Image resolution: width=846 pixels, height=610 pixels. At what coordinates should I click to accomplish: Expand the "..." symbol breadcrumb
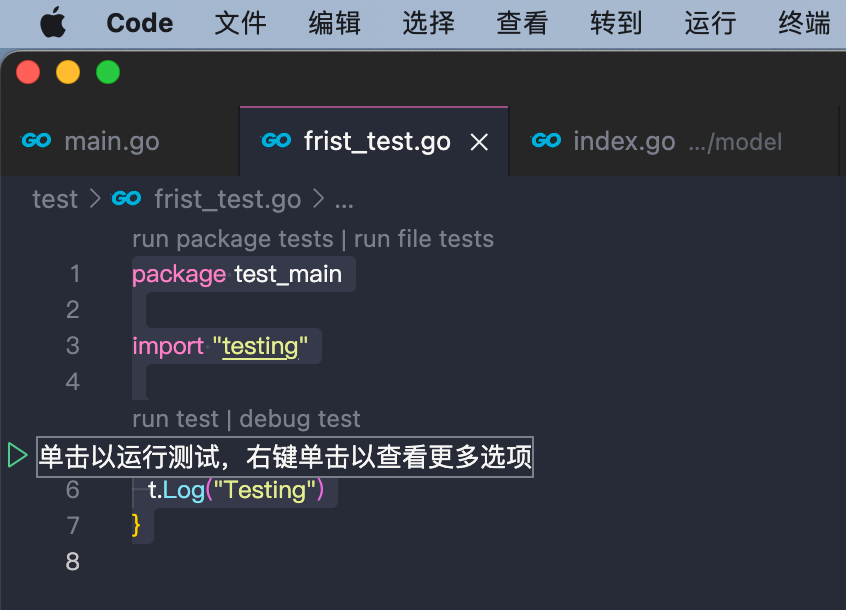coord(344,199)
